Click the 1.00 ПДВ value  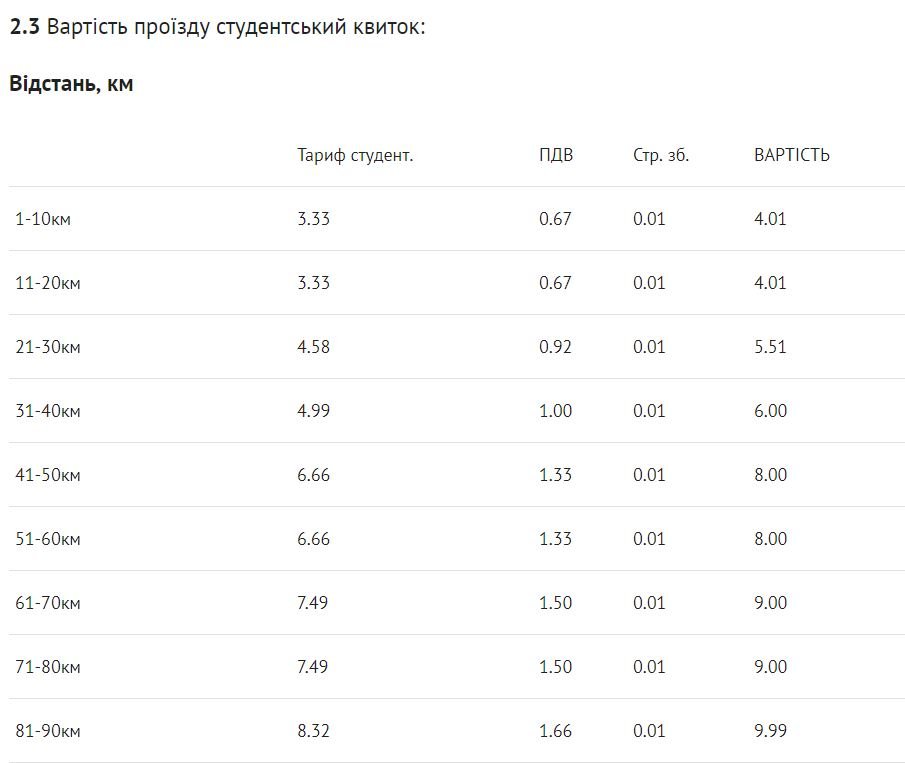point(555,411)
